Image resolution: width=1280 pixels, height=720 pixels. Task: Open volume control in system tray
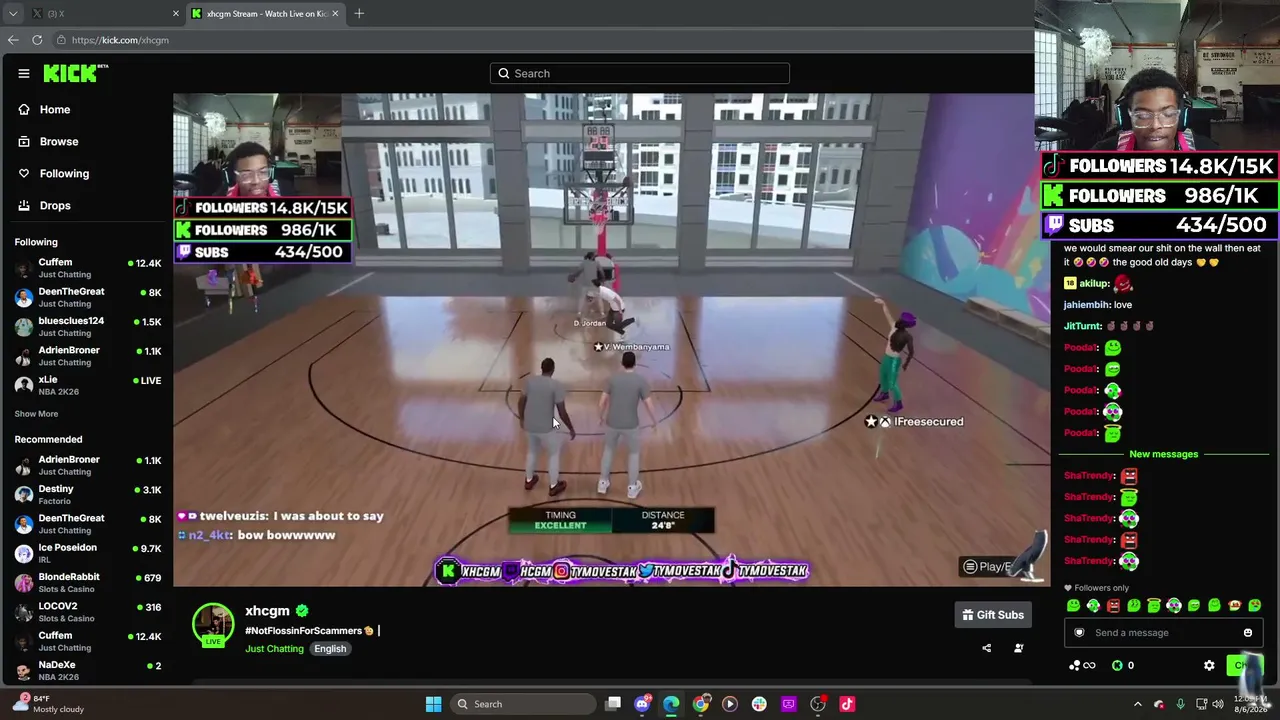pos(1218,704)
